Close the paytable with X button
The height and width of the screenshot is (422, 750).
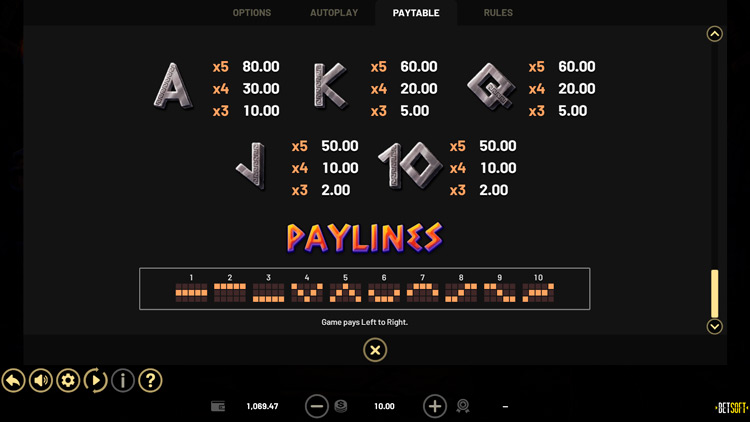coord(374,350)
